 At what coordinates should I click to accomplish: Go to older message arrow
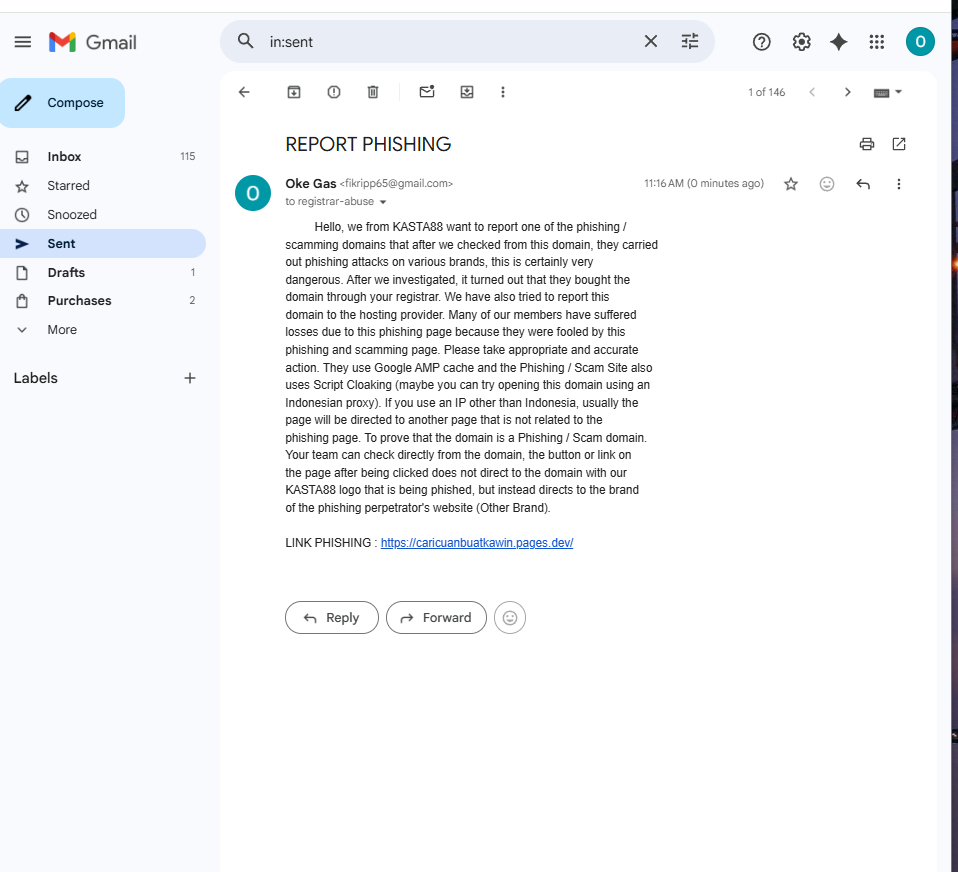coord(847,92)
